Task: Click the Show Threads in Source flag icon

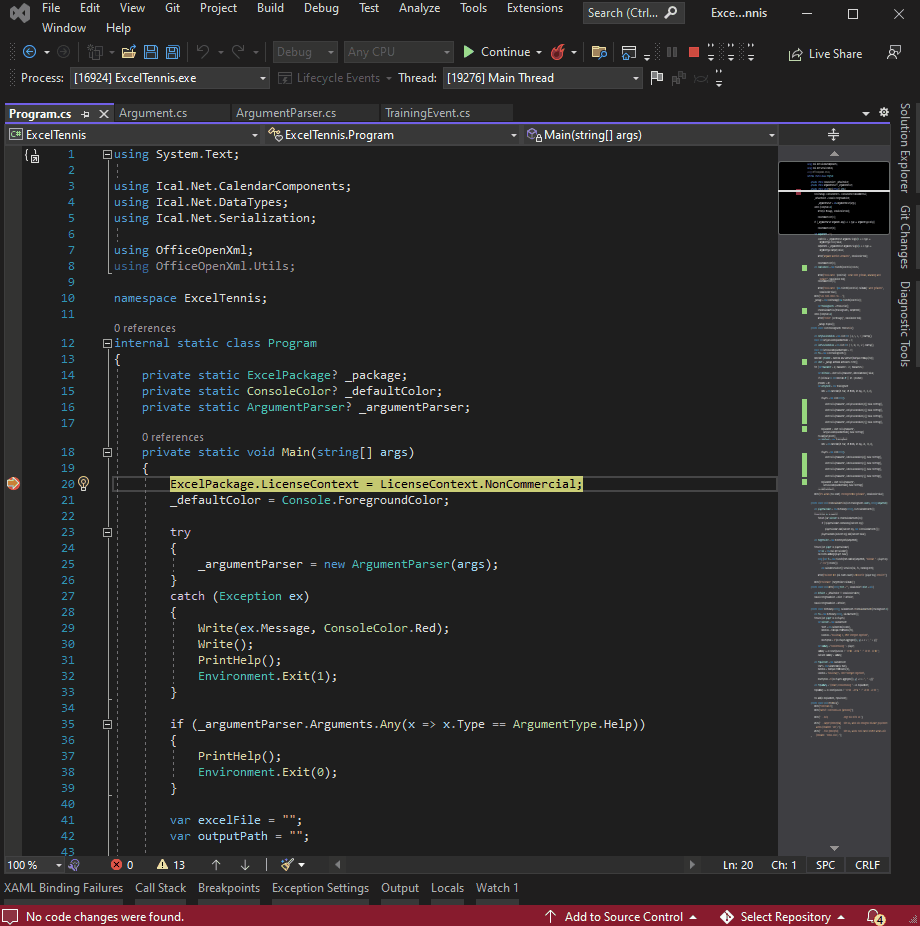Action: [657, 77]
